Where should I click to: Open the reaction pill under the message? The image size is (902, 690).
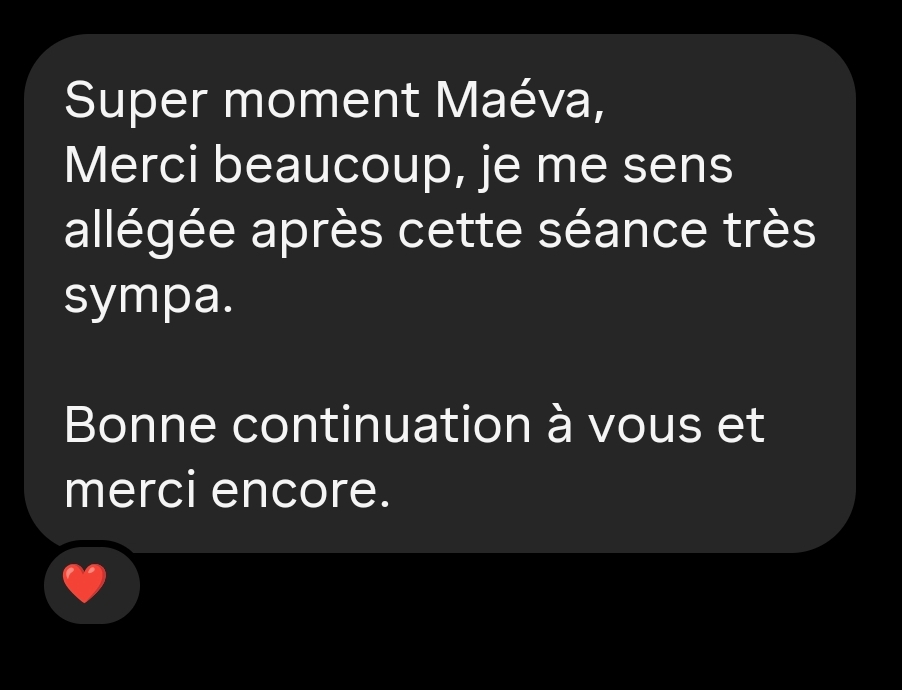point(92,585)
